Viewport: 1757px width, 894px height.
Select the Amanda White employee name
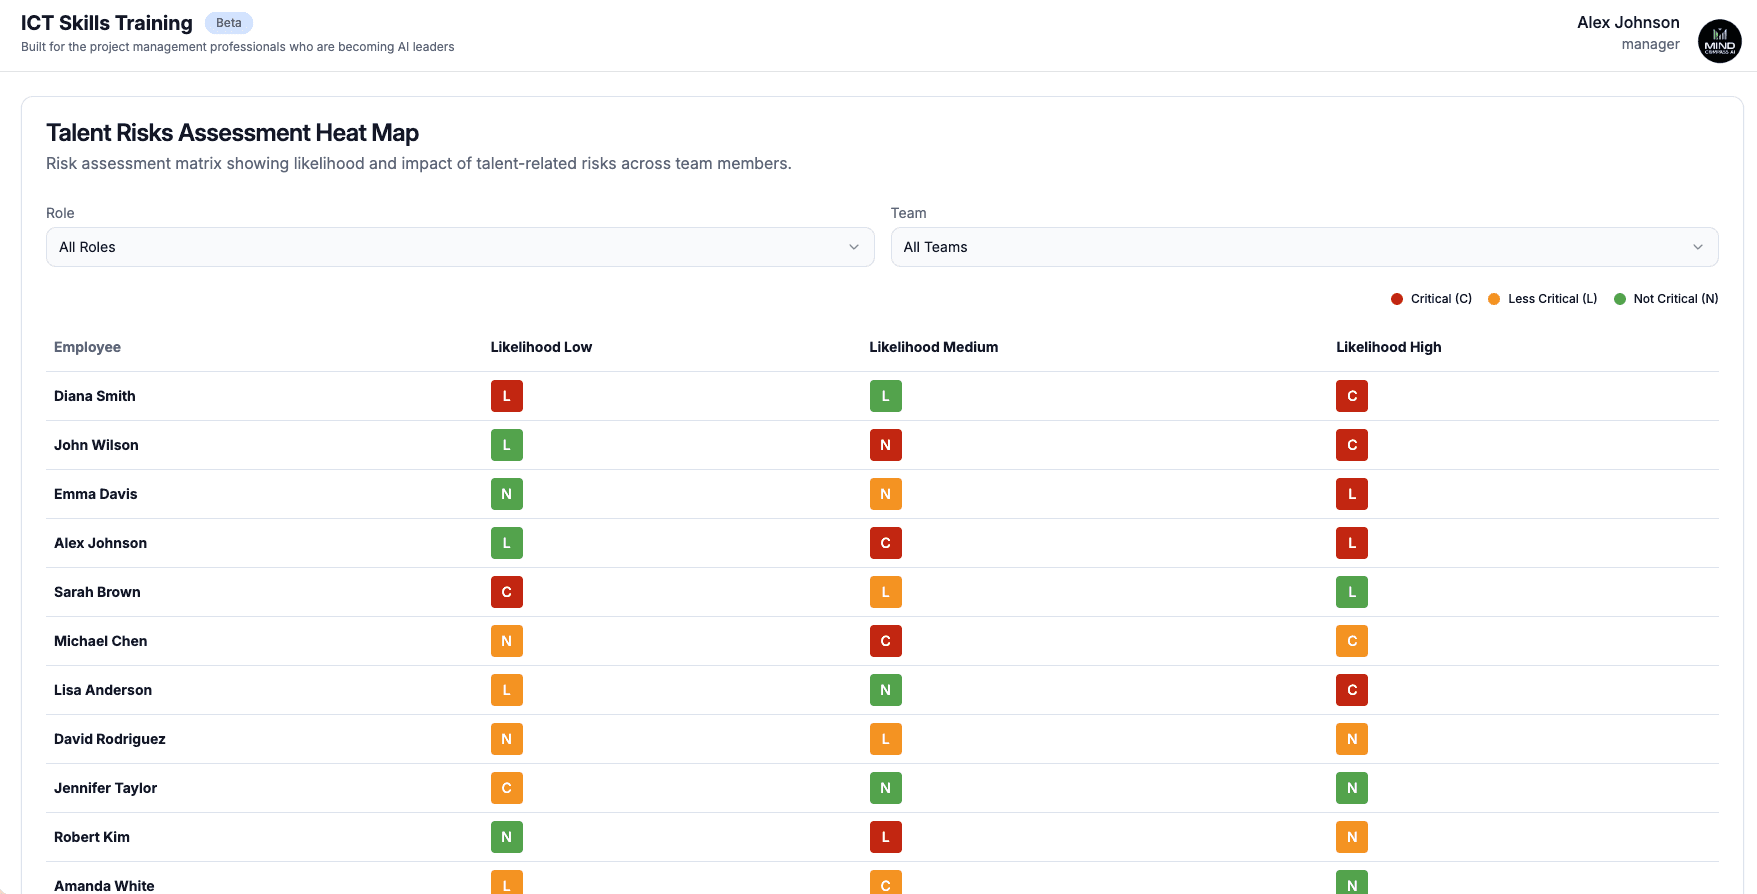104,886
